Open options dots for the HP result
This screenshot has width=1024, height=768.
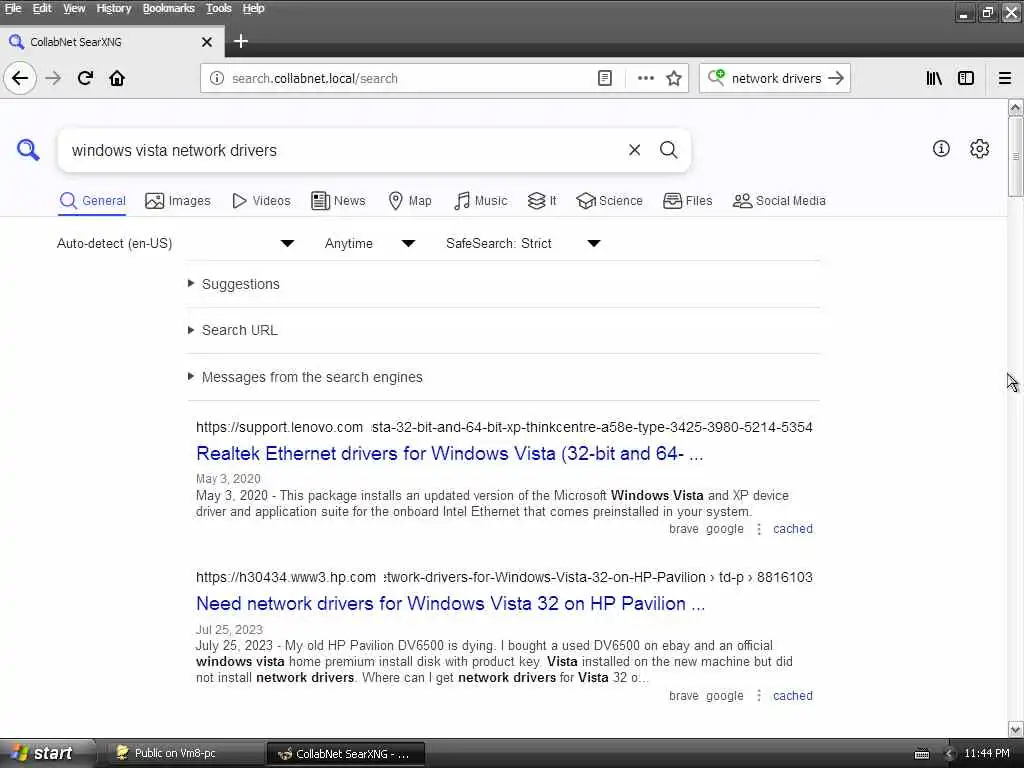(x=759, y=696)
